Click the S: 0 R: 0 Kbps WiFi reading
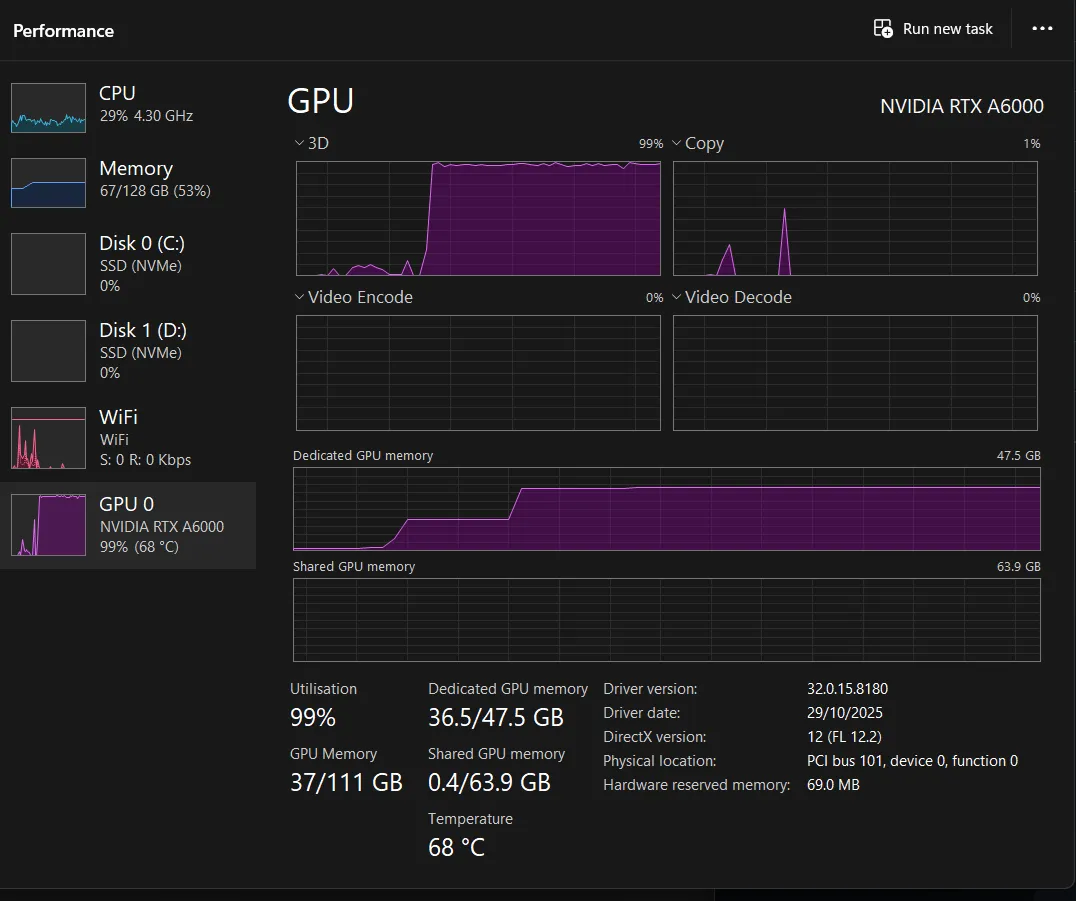Image resolution: width=1076 pixels, height=901 pixels. (145, 460)
